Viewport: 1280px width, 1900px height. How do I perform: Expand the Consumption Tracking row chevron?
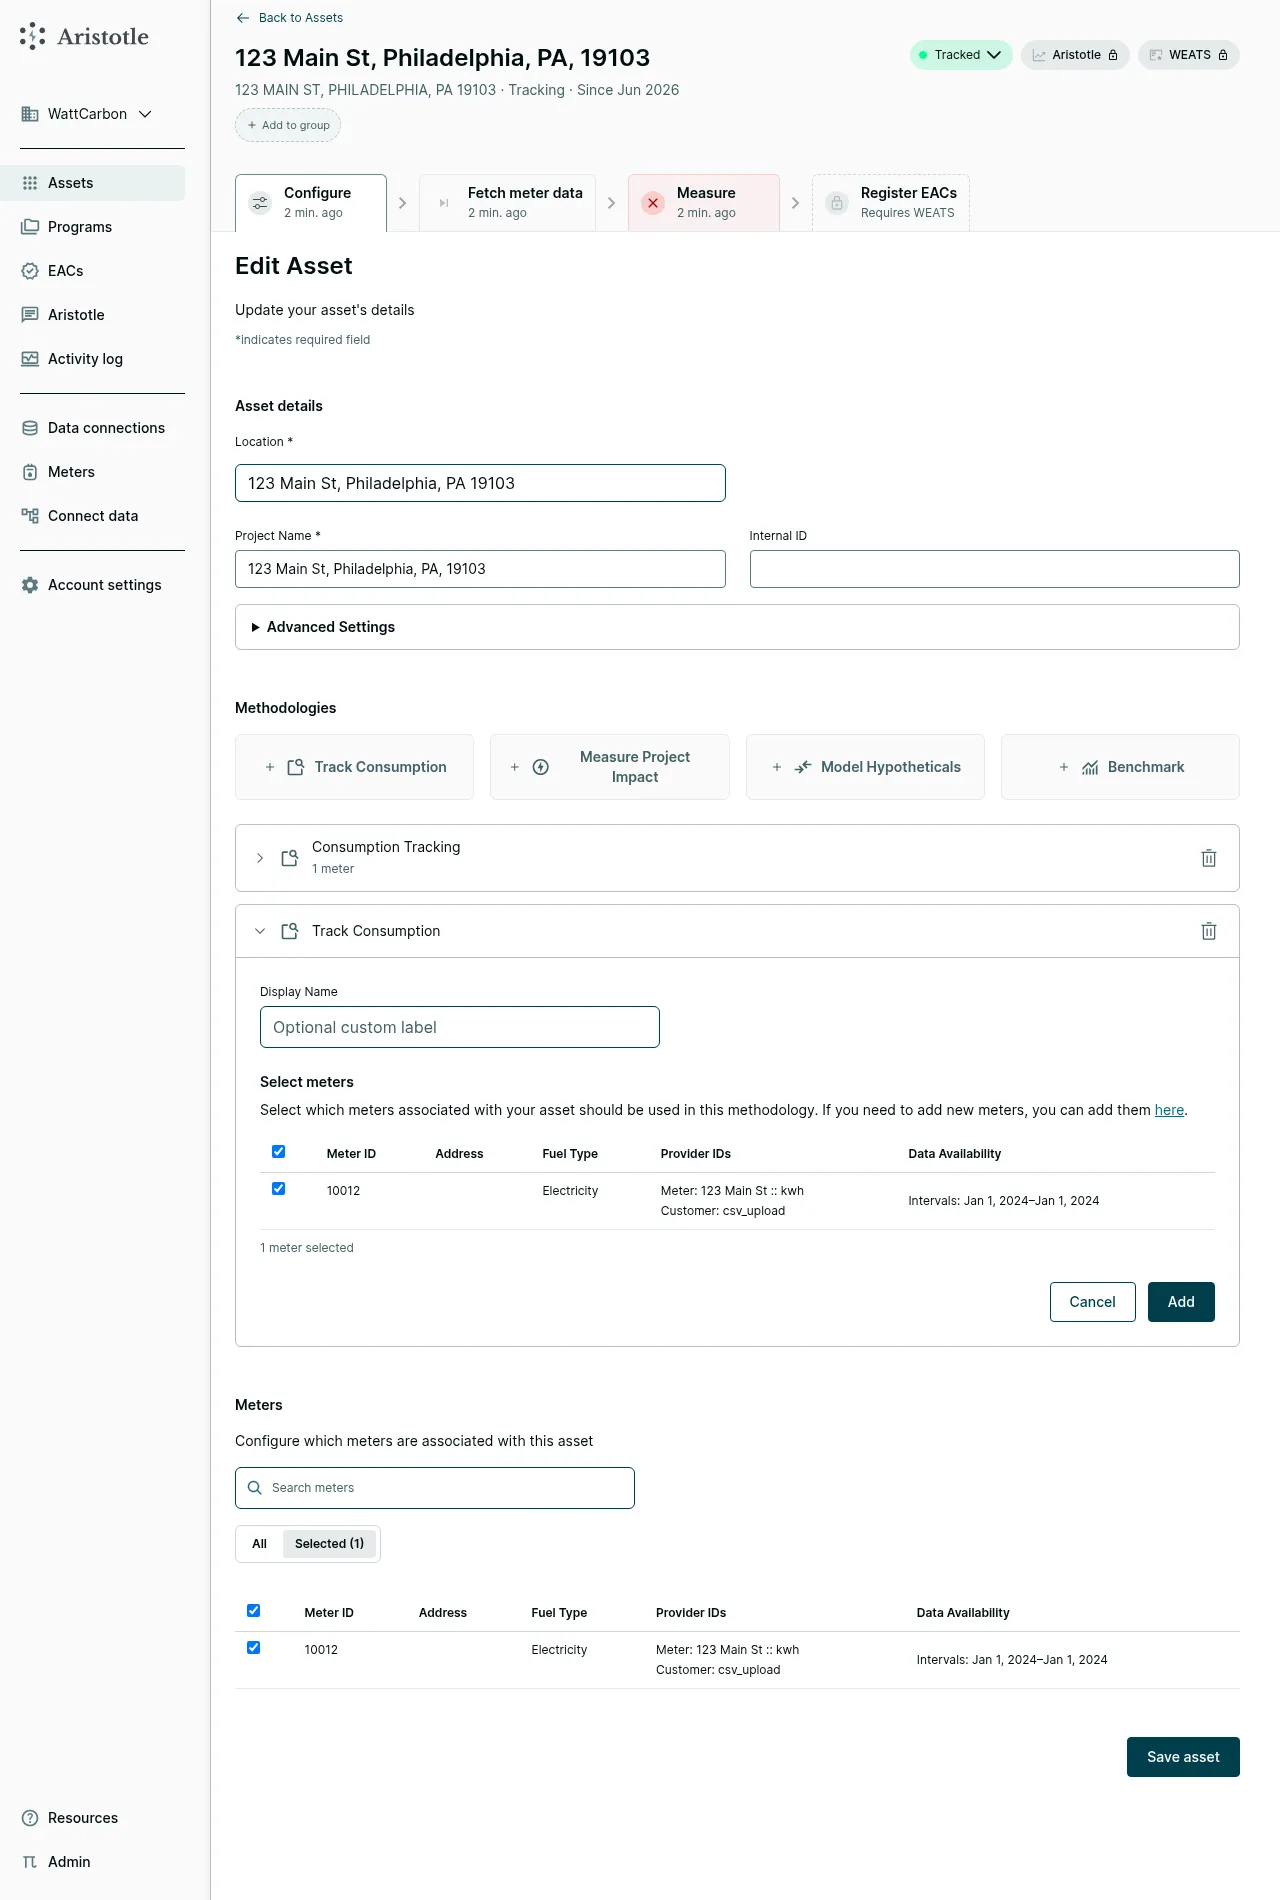(x=260, y=858)
